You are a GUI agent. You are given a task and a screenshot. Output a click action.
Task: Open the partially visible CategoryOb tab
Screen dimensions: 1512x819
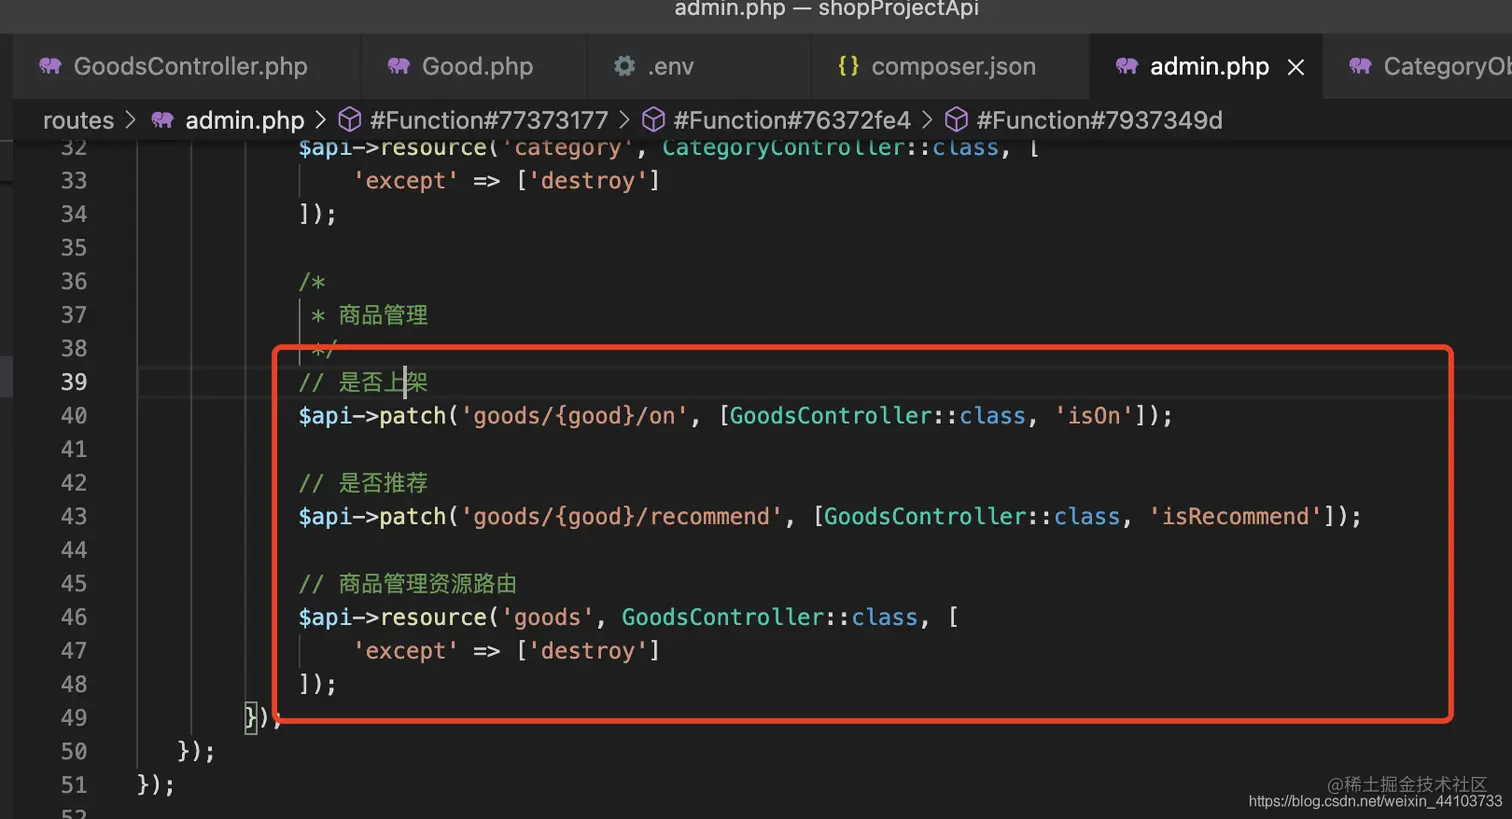pos(1430,66)
